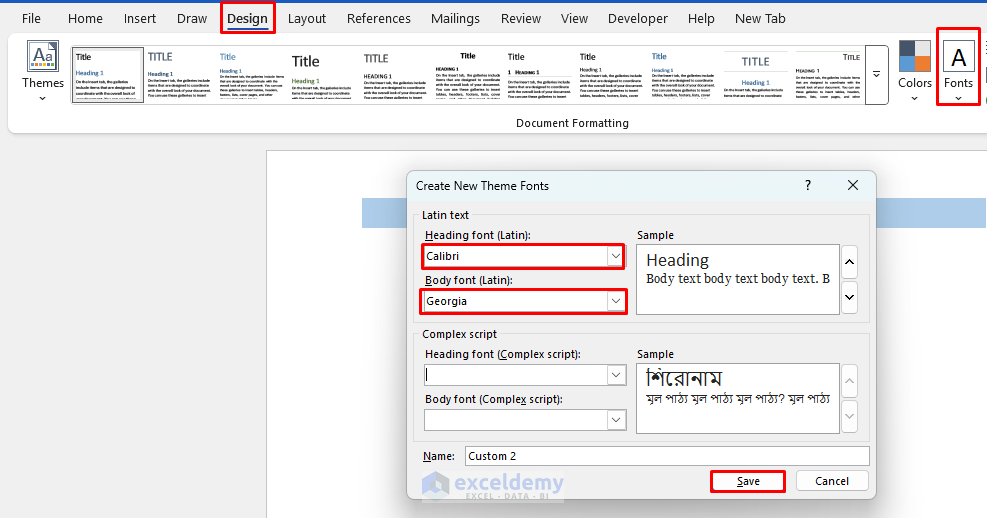Click the Latin sample scroll up arrow
The width and height of the screenshot is (987, 518).
tap(849, 262)
